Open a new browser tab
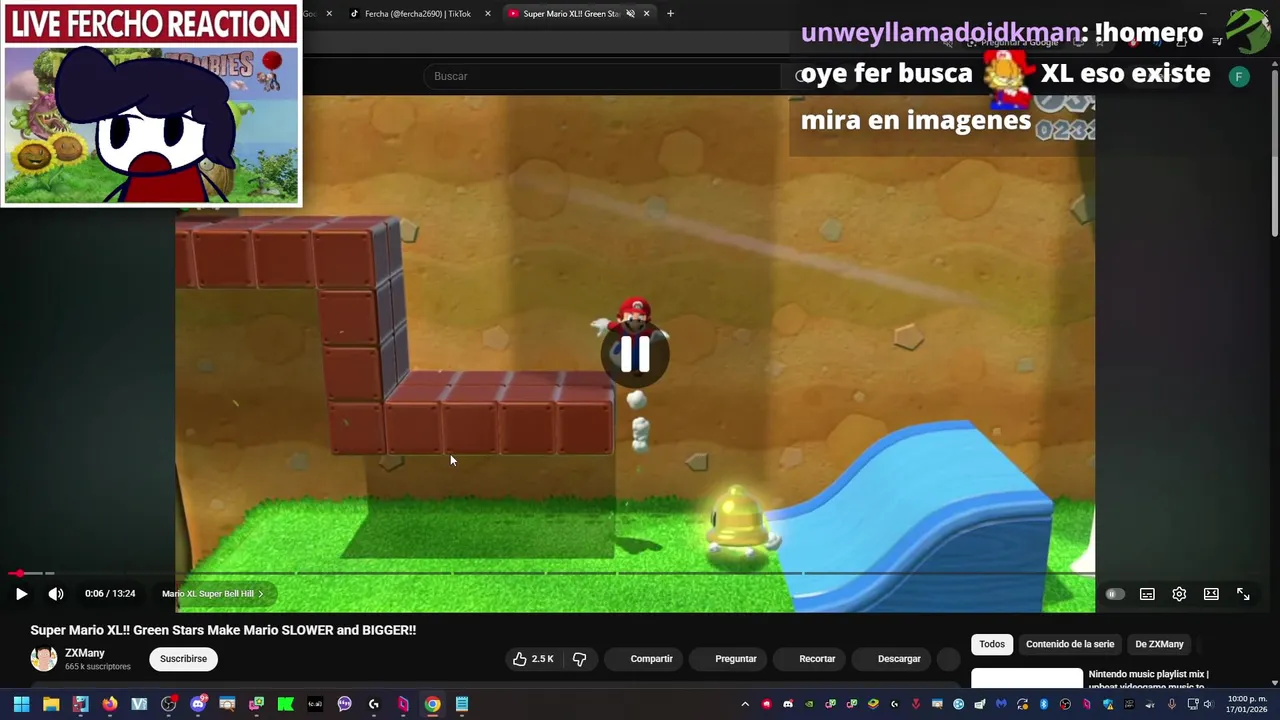Image resolution: width=1280 pixels, height=720 pixels. [670, 14]
